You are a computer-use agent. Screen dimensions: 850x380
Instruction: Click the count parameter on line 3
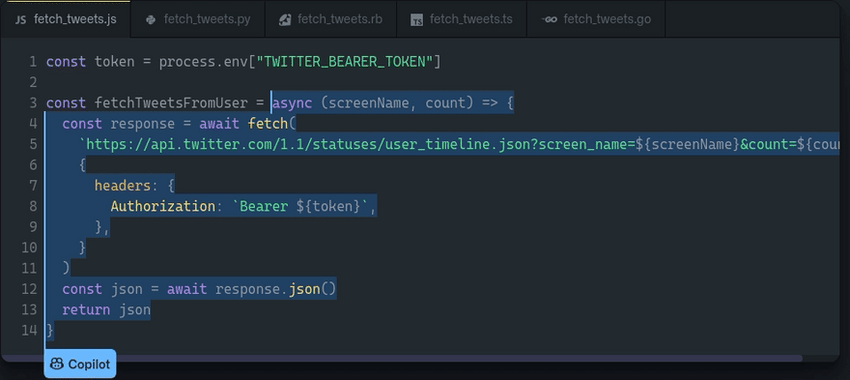pos(445,103)
